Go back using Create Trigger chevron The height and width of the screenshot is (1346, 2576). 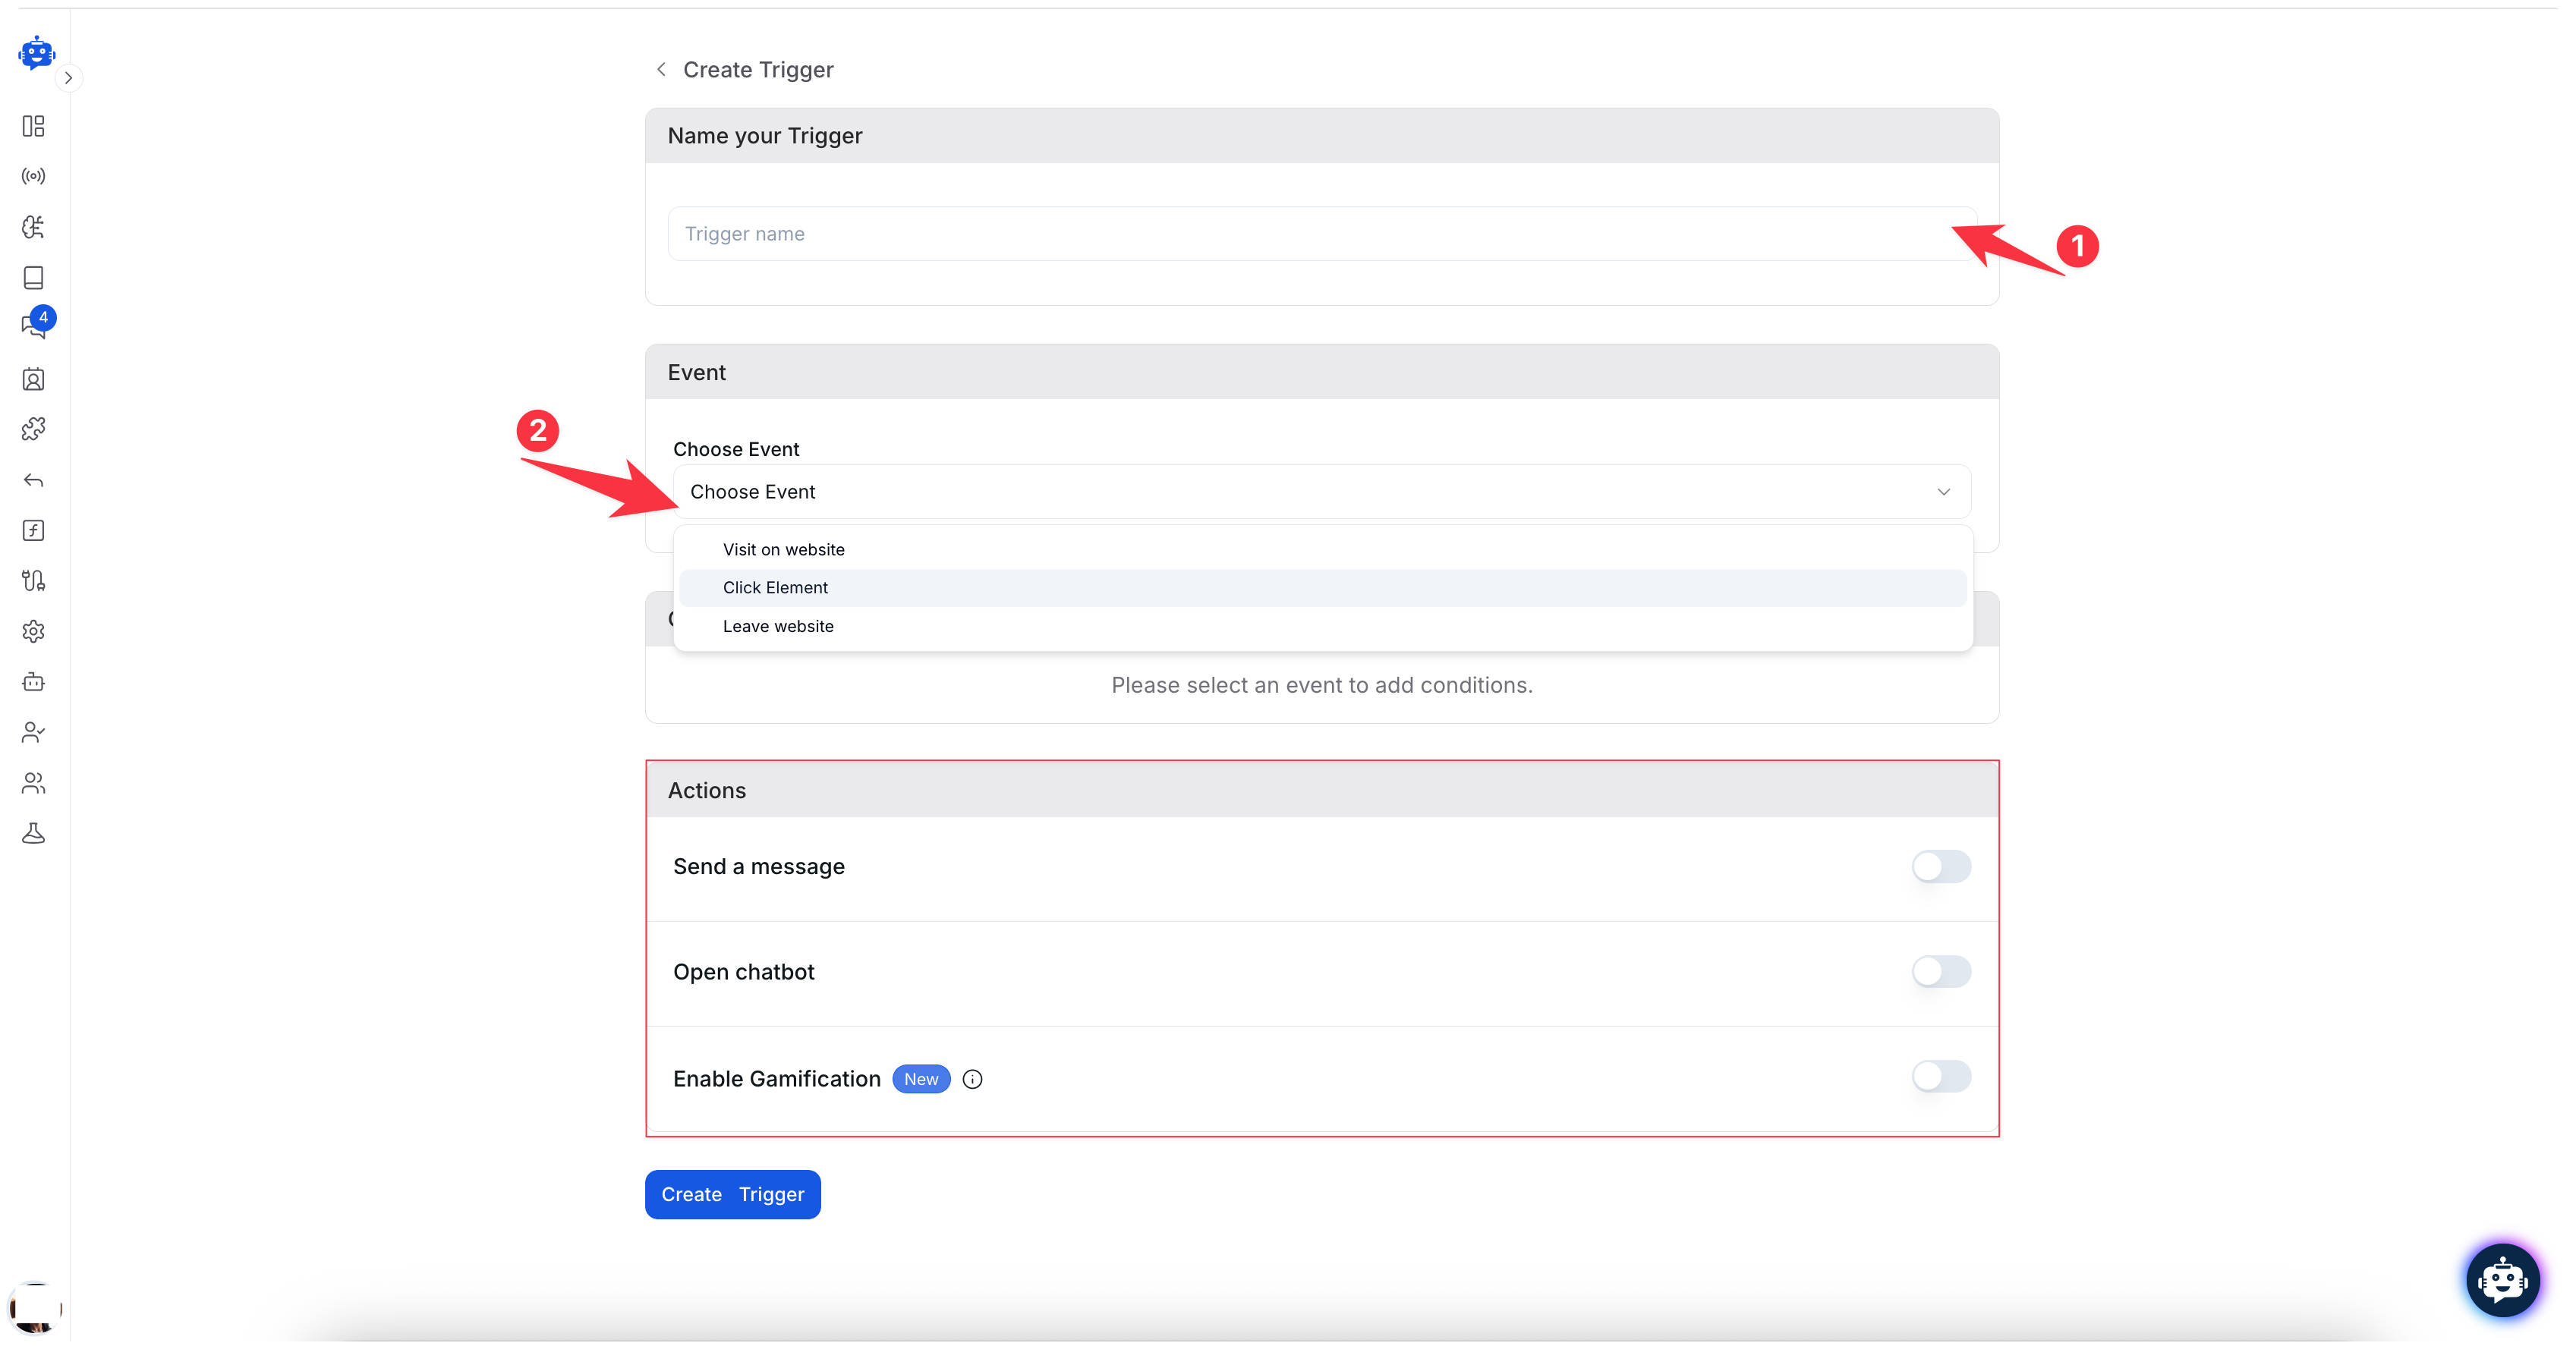[x=661, y=69]
